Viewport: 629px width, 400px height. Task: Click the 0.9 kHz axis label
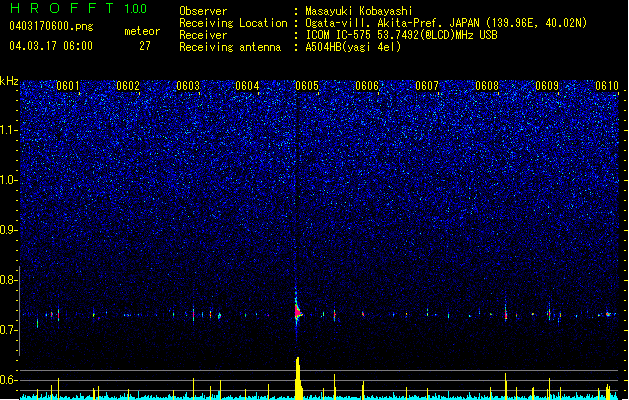[9, 230]
